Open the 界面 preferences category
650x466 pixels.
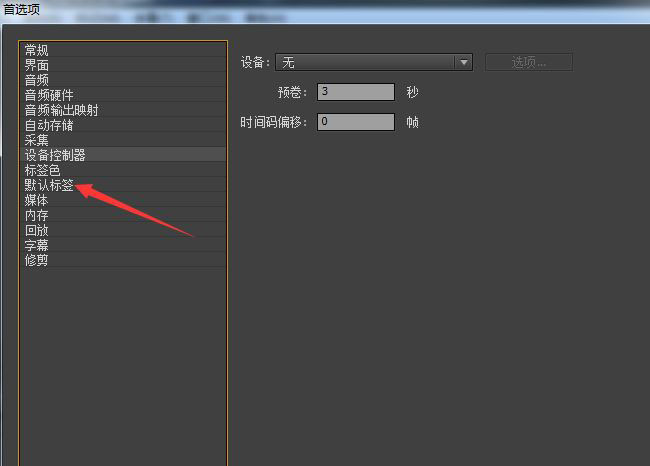point(123,65)
